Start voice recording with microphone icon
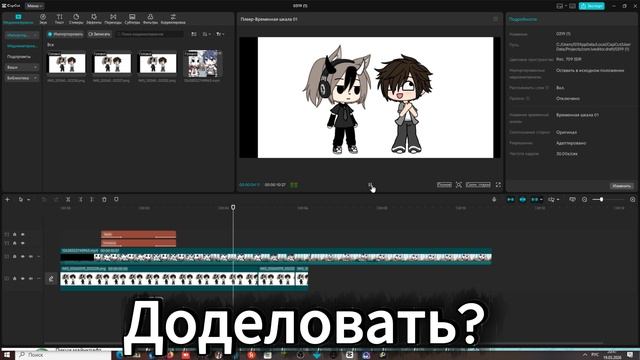 (494, 199)
